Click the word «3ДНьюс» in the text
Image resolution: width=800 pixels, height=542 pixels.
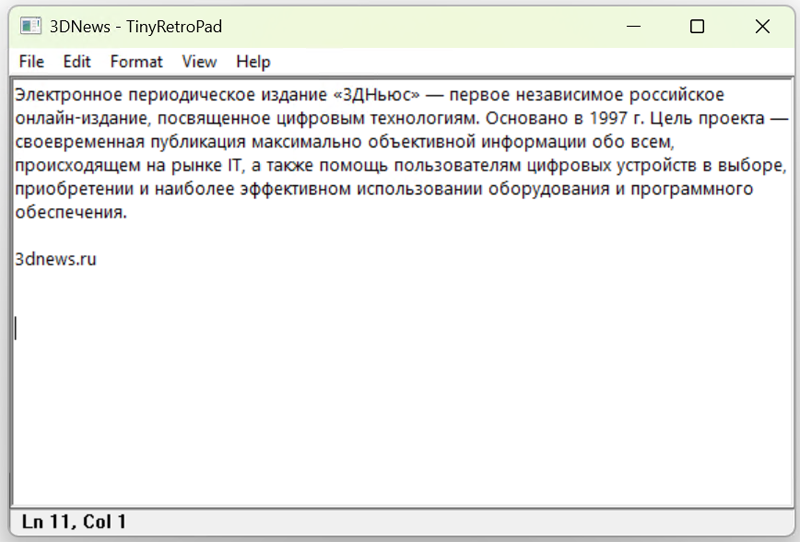377,95
